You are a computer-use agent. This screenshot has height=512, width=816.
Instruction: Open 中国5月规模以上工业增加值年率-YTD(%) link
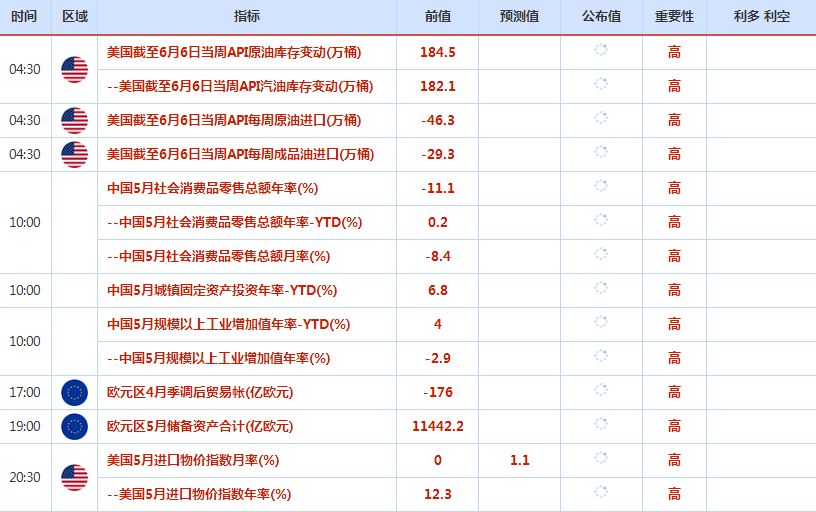pos(228,324)
